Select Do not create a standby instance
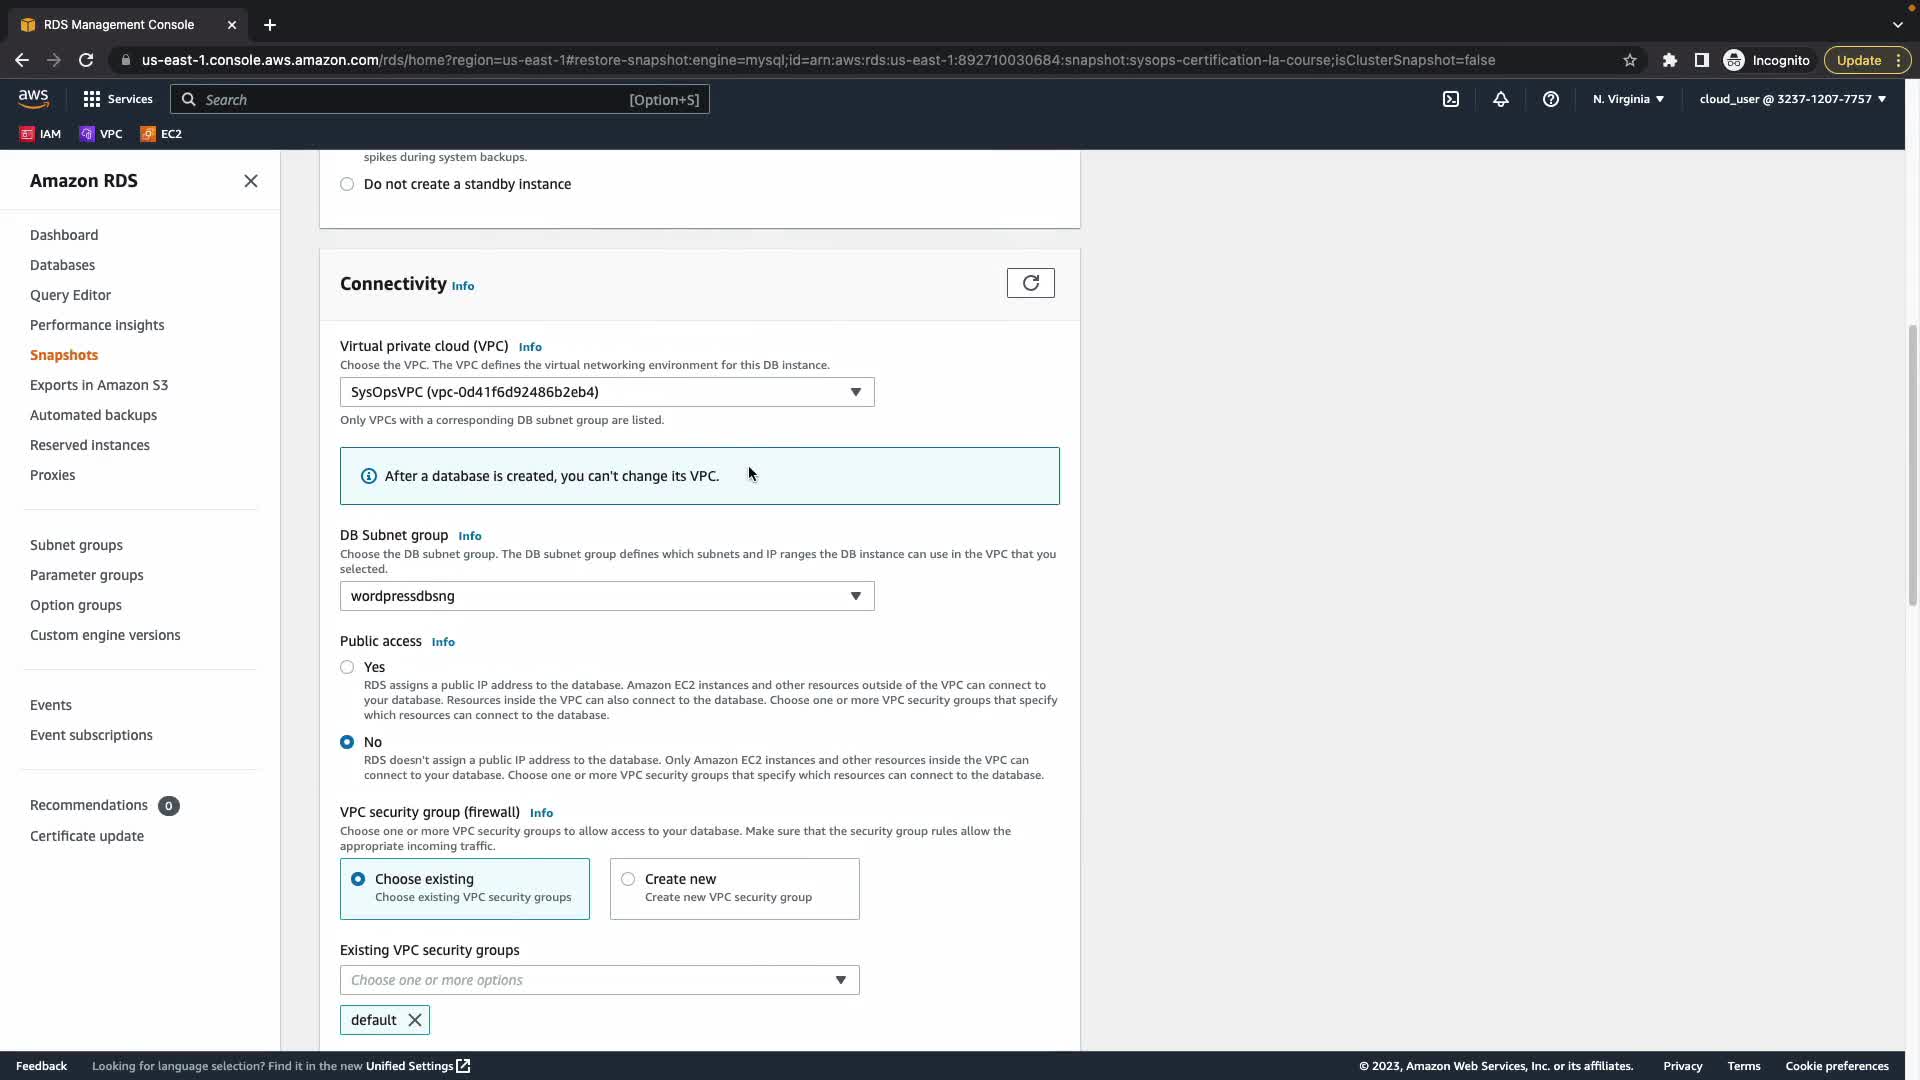Image resolution: width=1920 pixels, height=1080 pixels. (347, 184)
